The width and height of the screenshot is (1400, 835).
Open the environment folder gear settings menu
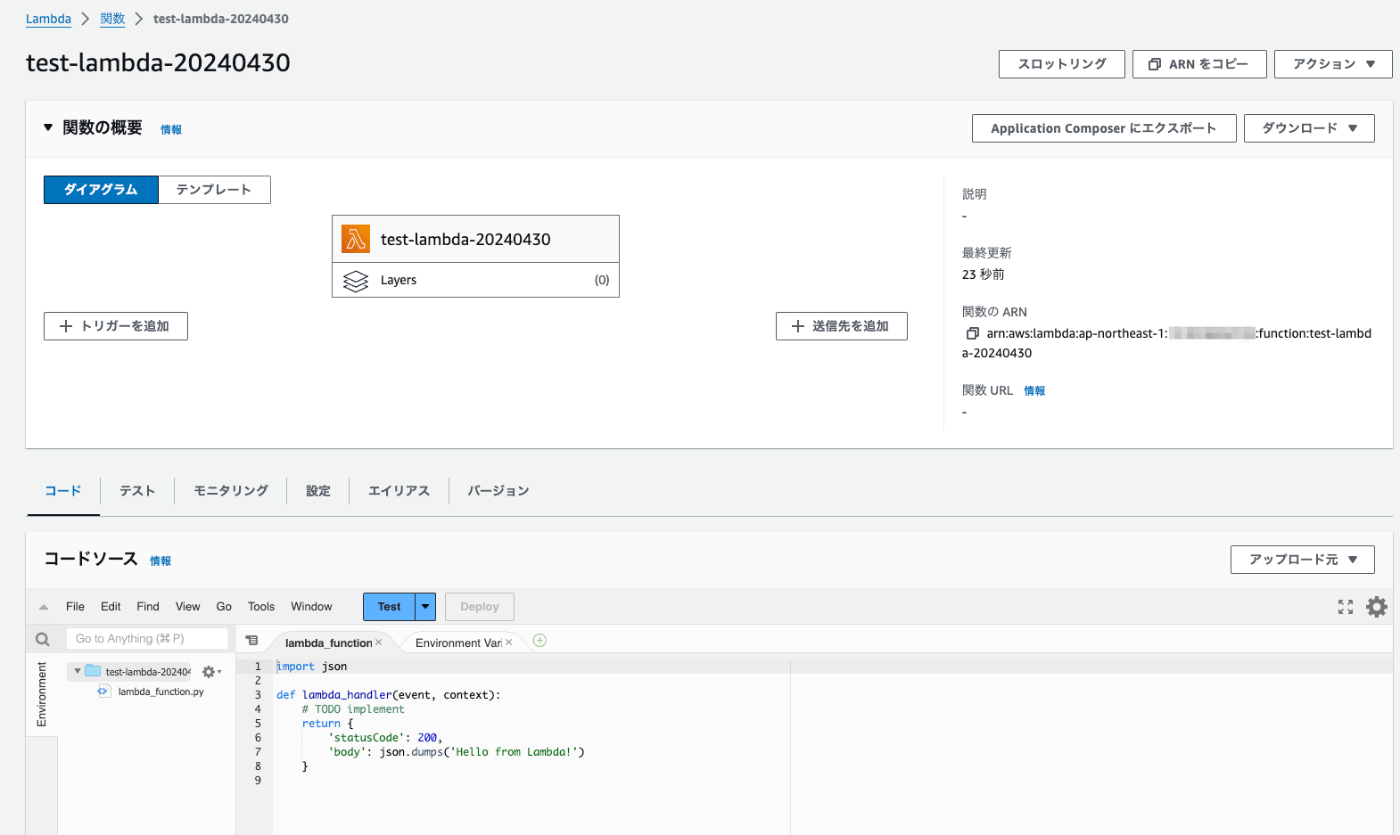(x=210, y=672)
